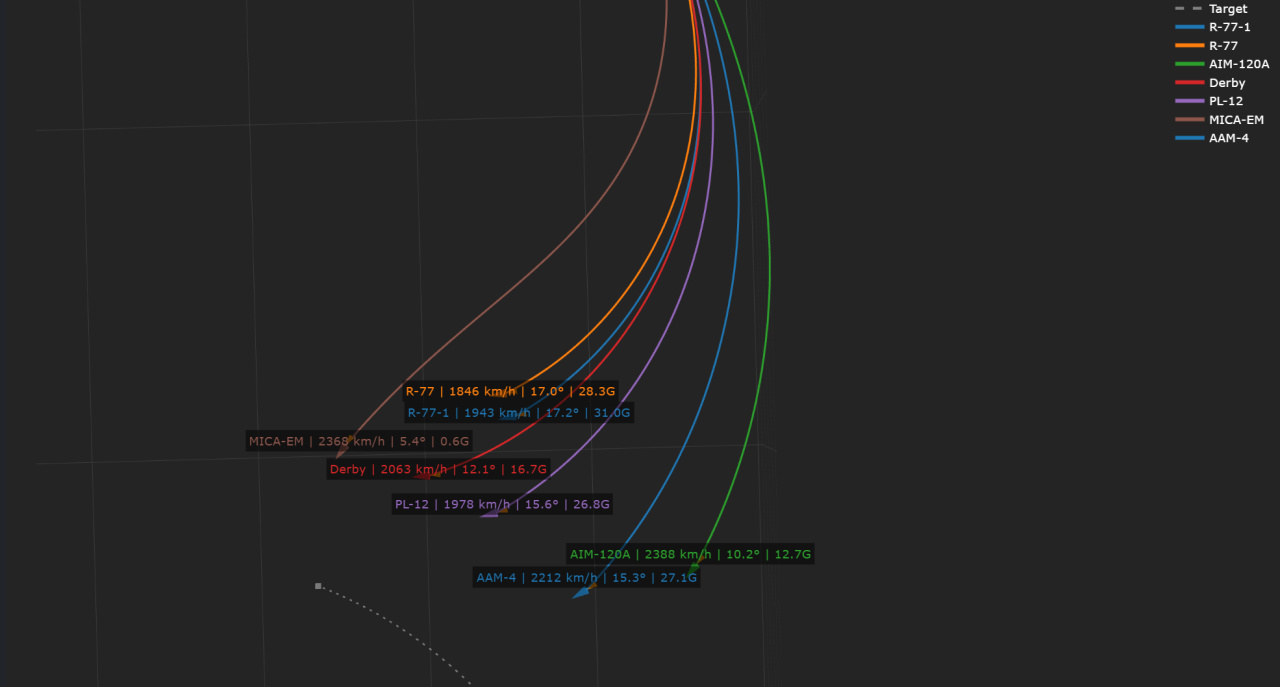Click the green AIM-120A missile arrowhead

point(693,568)
